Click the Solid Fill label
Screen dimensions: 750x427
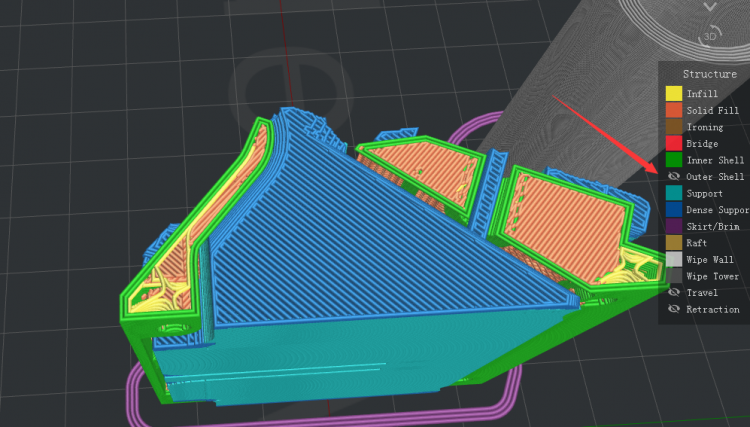coord(713,110)
